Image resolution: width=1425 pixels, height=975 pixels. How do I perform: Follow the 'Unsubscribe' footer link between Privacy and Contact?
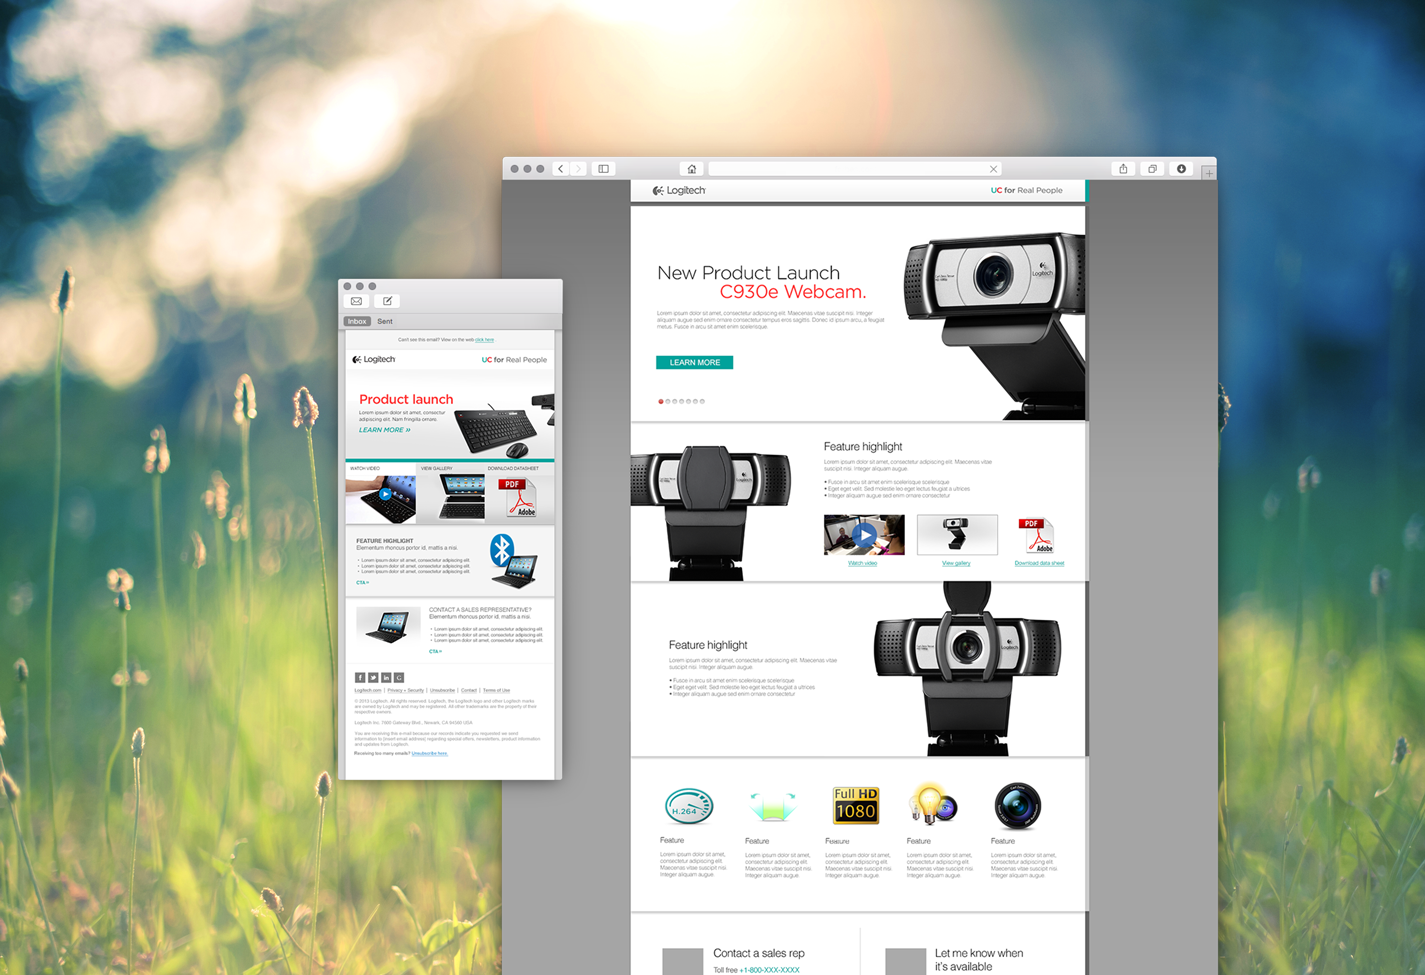pos(442,690)
